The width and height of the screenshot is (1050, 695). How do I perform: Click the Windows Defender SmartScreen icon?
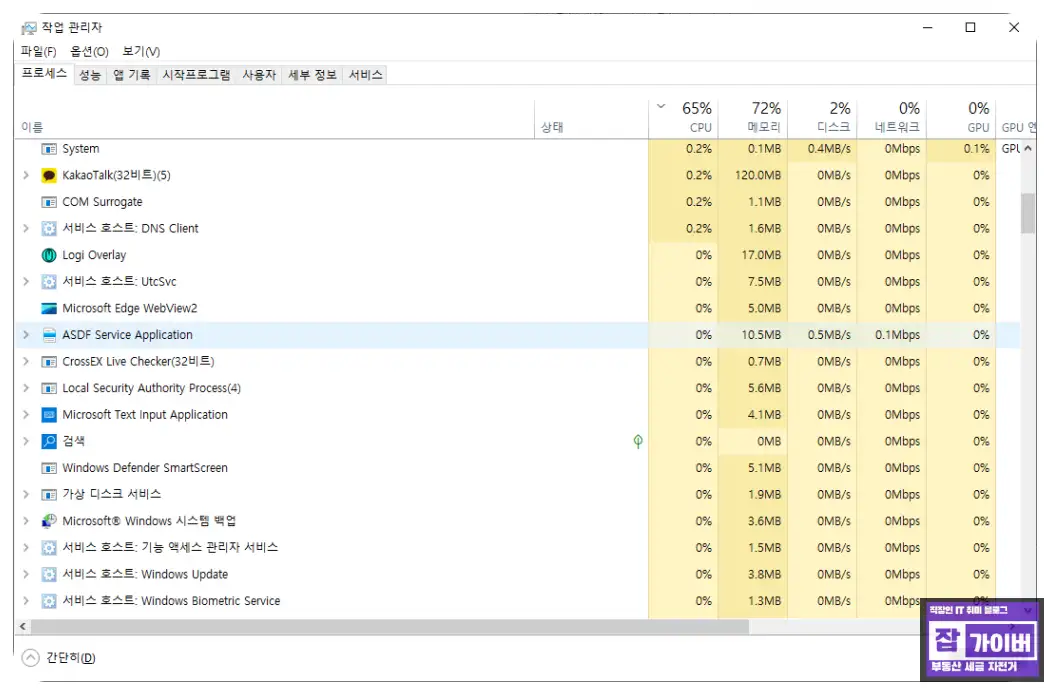(x=49, y=468)
